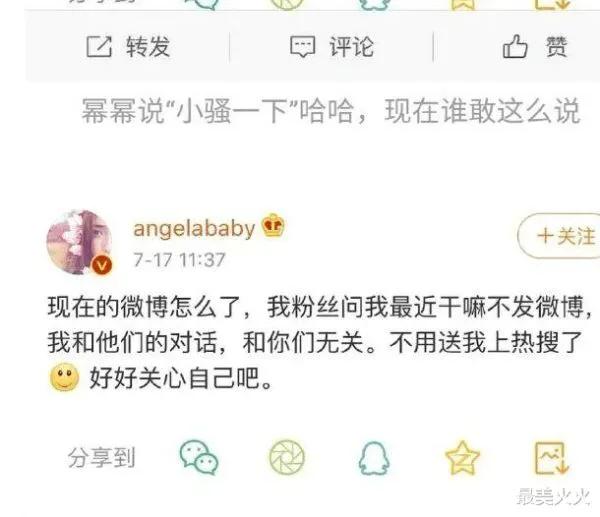Save post as image icon

[551, 458]
